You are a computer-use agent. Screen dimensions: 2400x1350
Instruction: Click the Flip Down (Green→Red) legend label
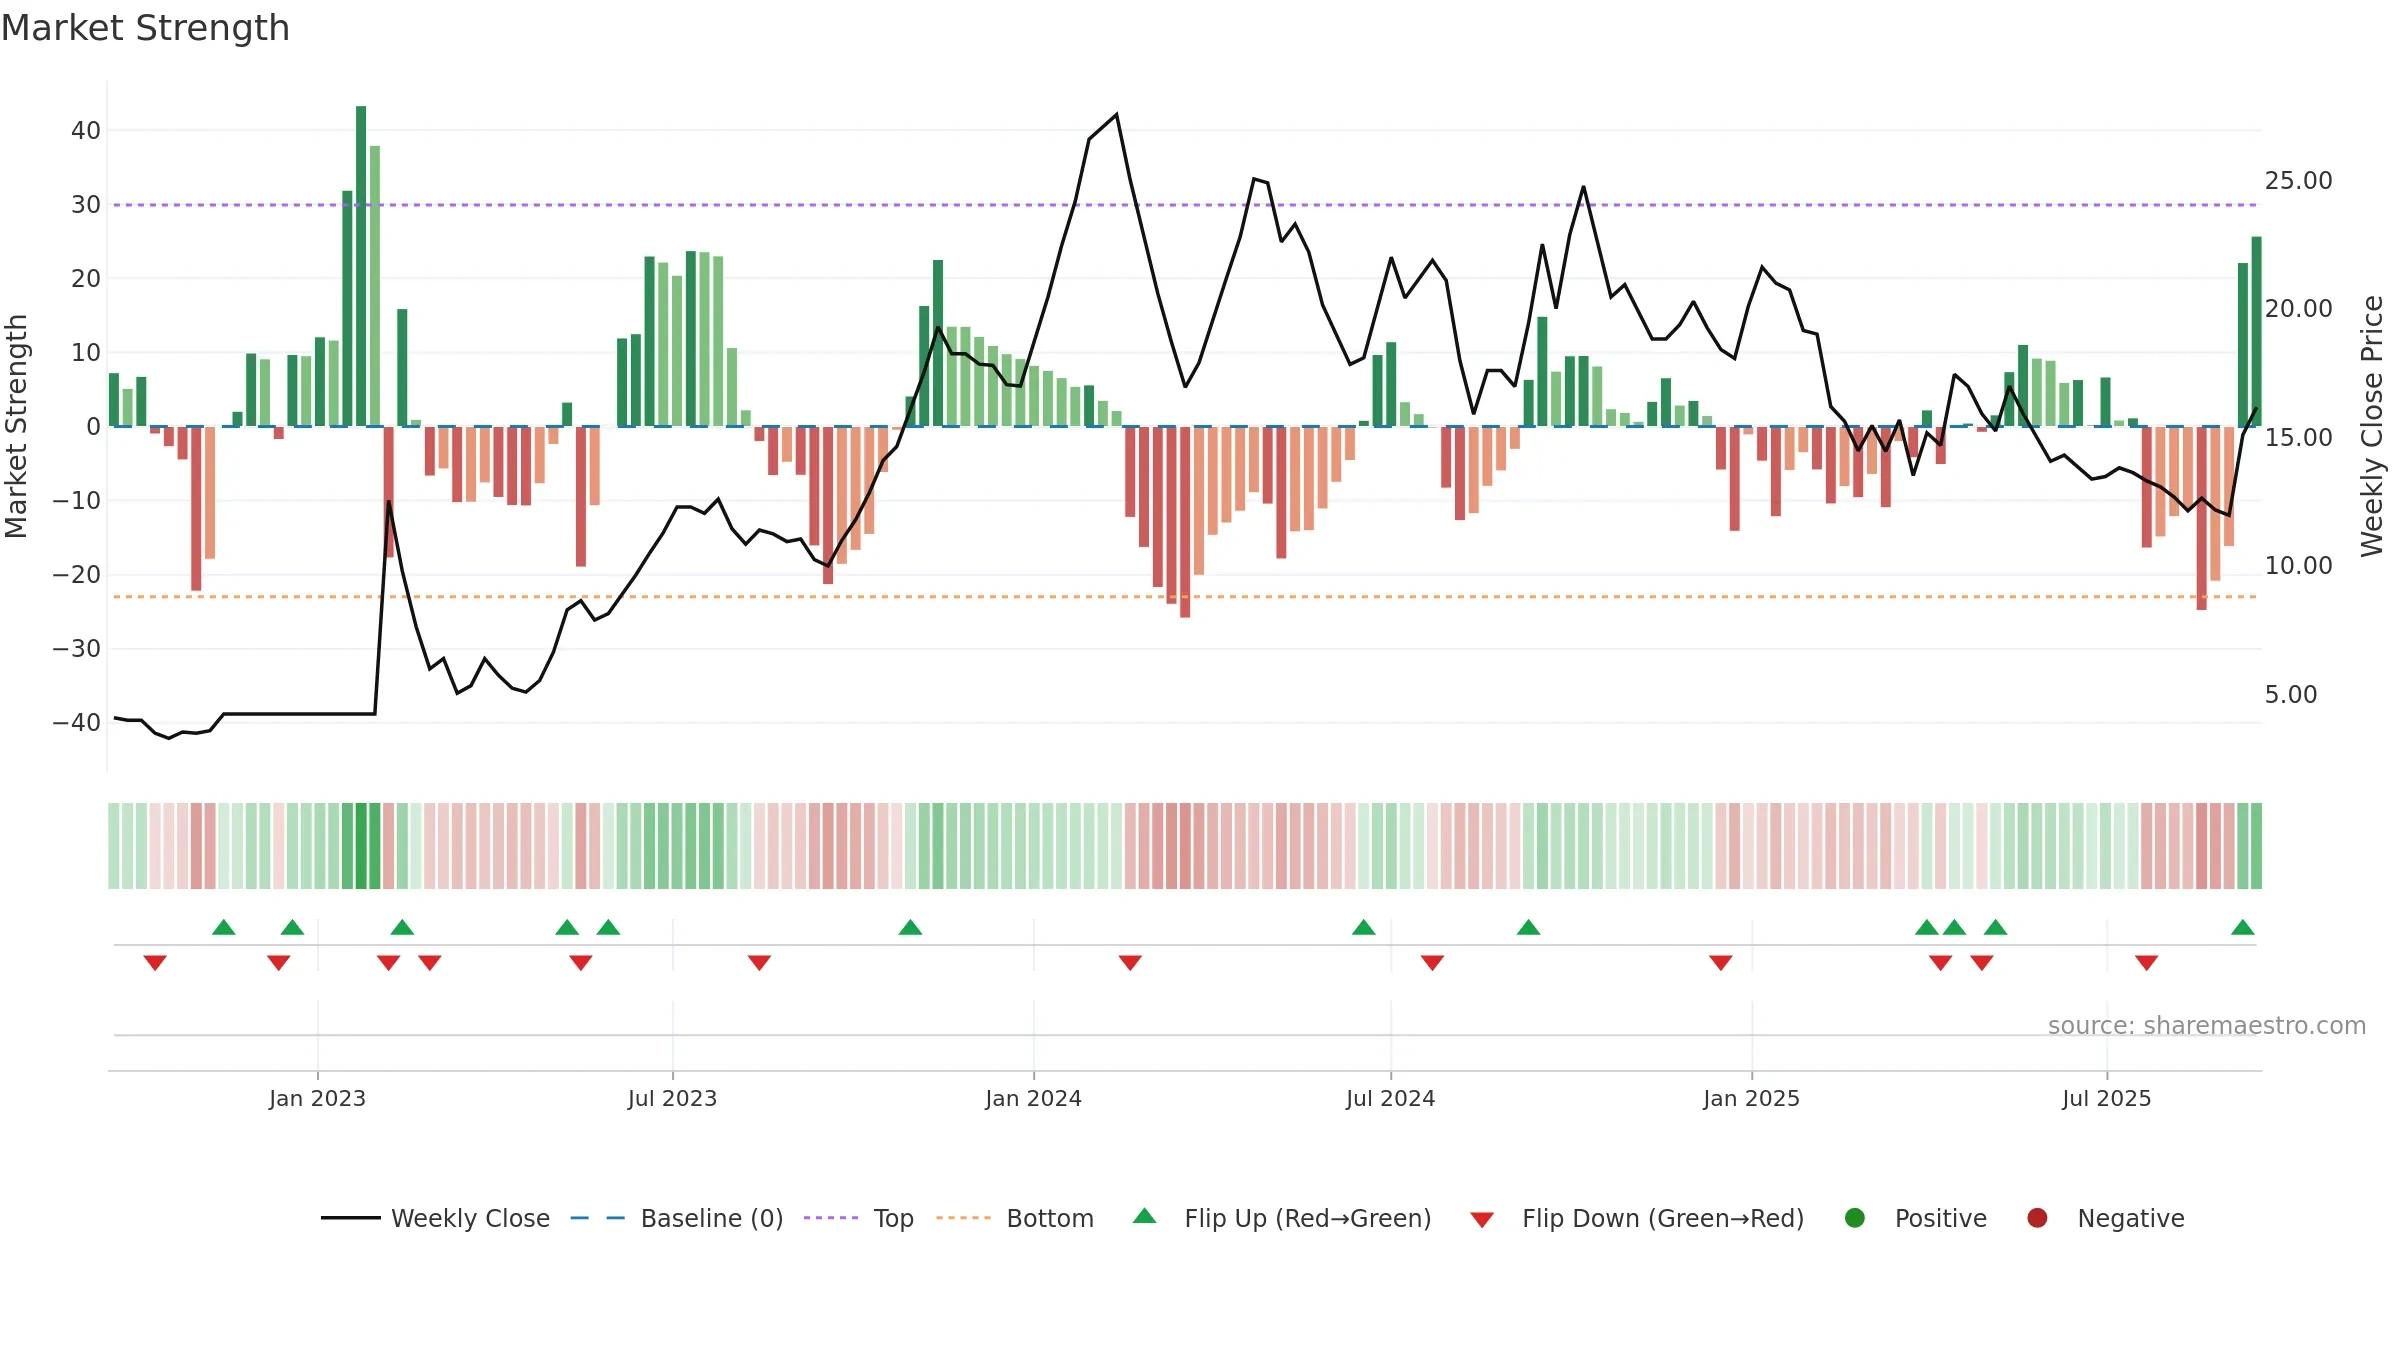click(1663, 1218)
